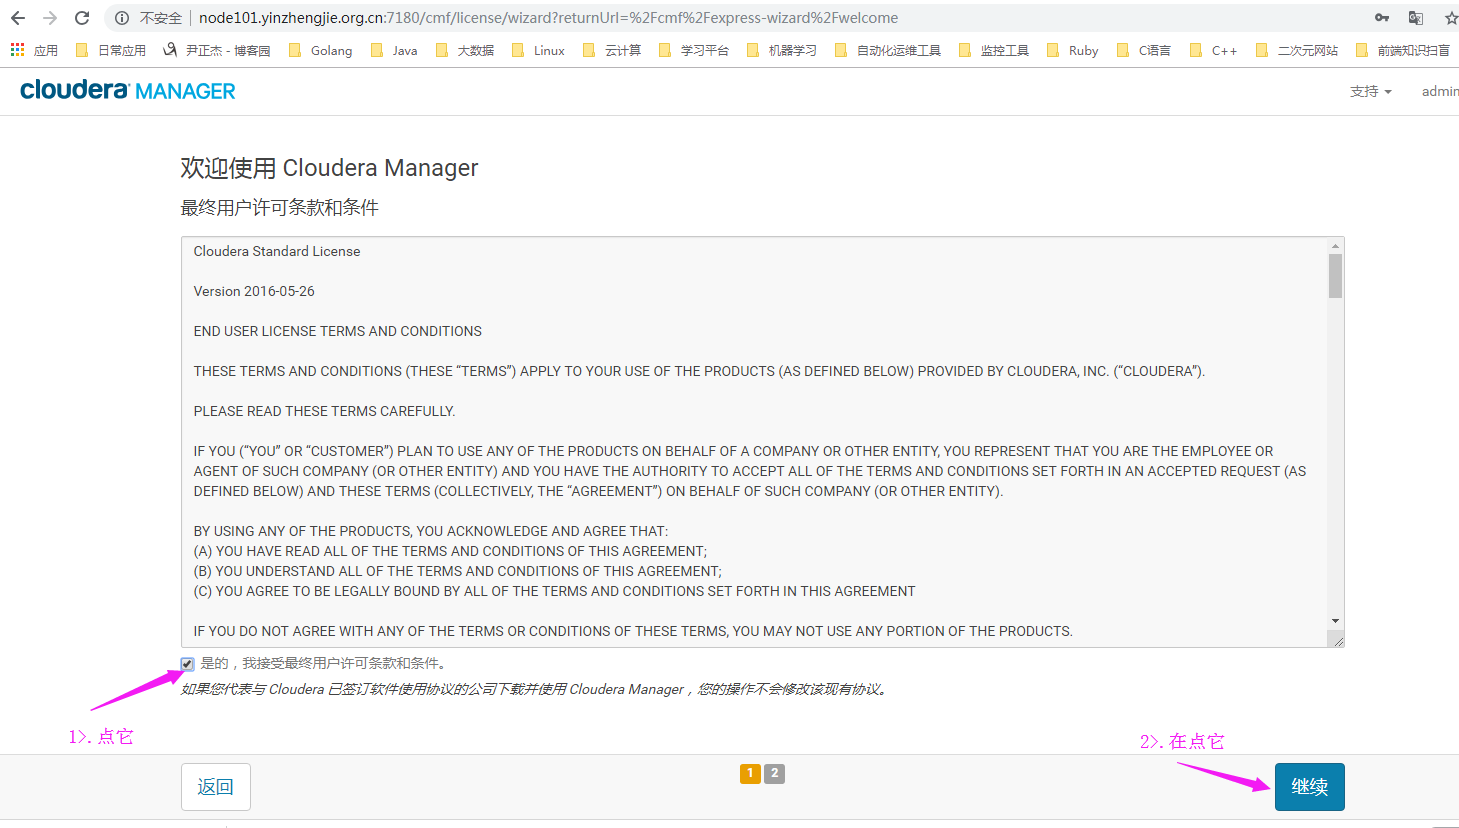Viewport: 1459px width, 828px height.
Task: Open the 前端知识扫盲 bookmark folder
Action: [x=1403, y=50]
